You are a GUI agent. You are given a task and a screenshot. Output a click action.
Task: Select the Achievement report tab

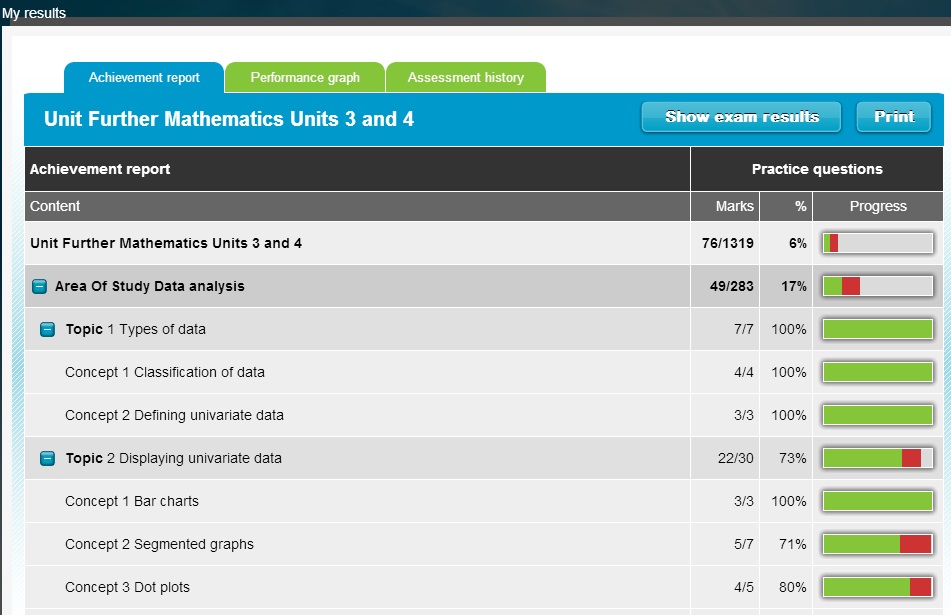pyautogui.click(x=144, y=78)
